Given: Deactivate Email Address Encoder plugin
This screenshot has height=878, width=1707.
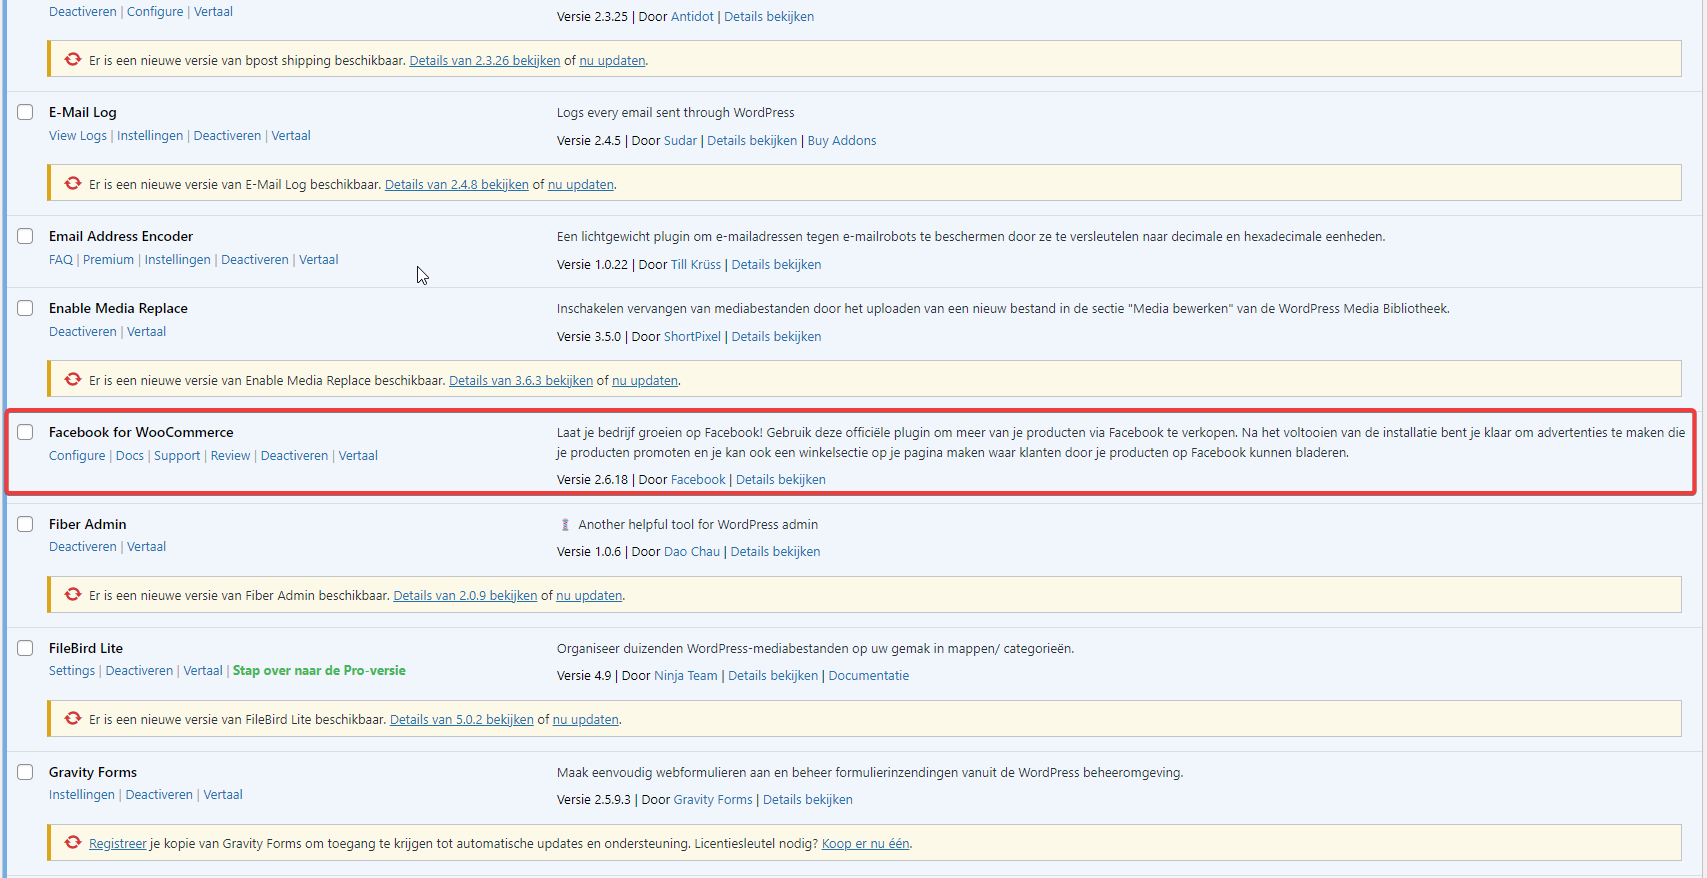Looking at the screenshot, I should pos(255,260).
